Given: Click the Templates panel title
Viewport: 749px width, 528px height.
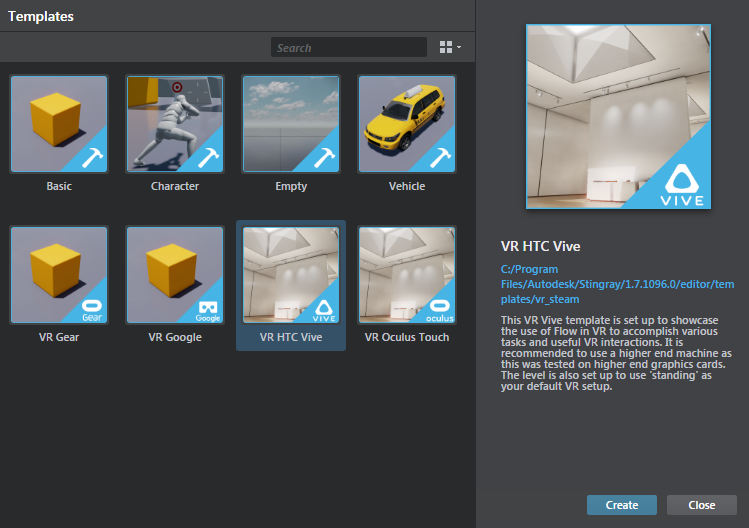Looking at the screenshot, I should click(41, 16).
